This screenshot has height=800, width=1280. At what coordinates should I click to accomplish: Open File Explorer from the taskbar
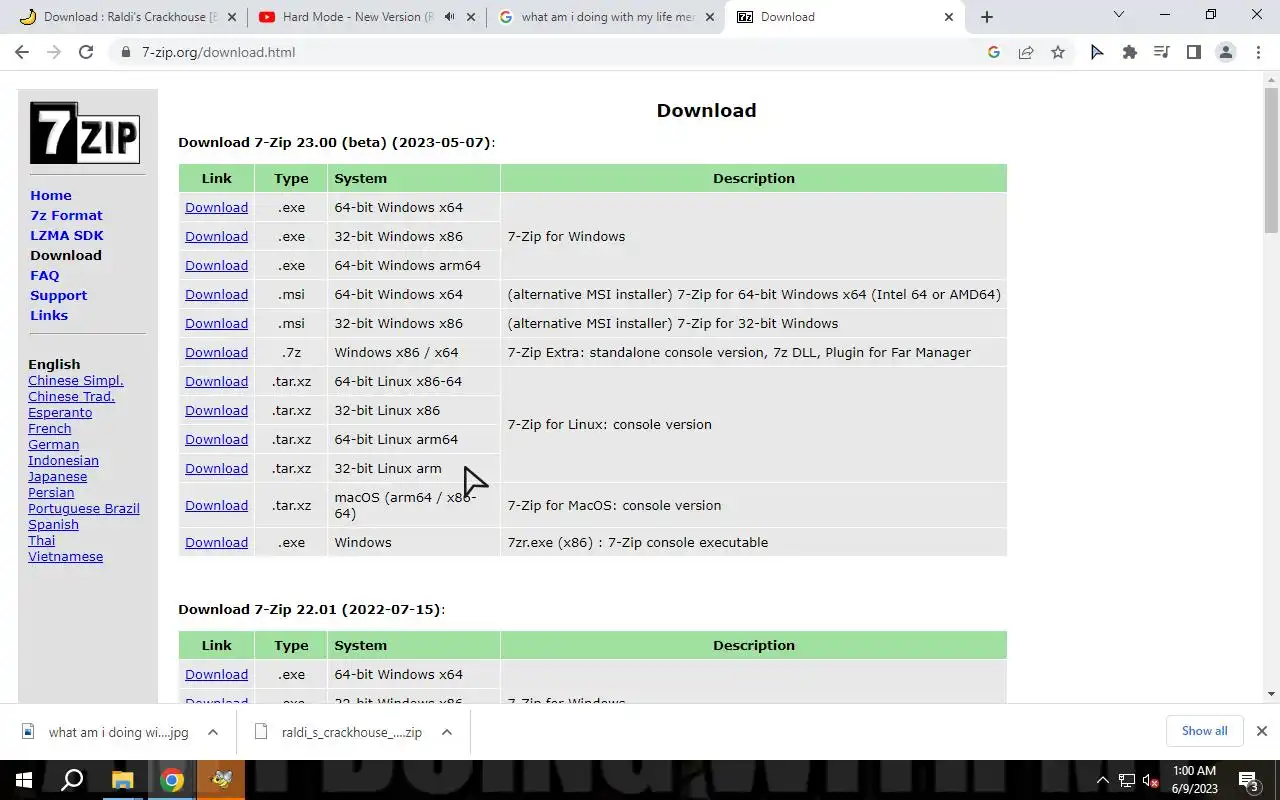(x=122, y=780)
